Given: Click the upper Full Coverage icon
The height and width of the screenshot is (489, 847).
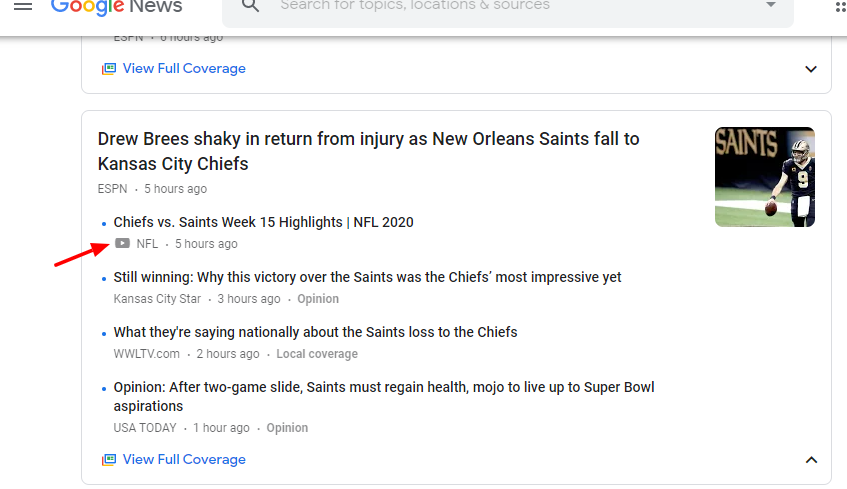Looking at the screenshot, I should click(x=109, y=69).
